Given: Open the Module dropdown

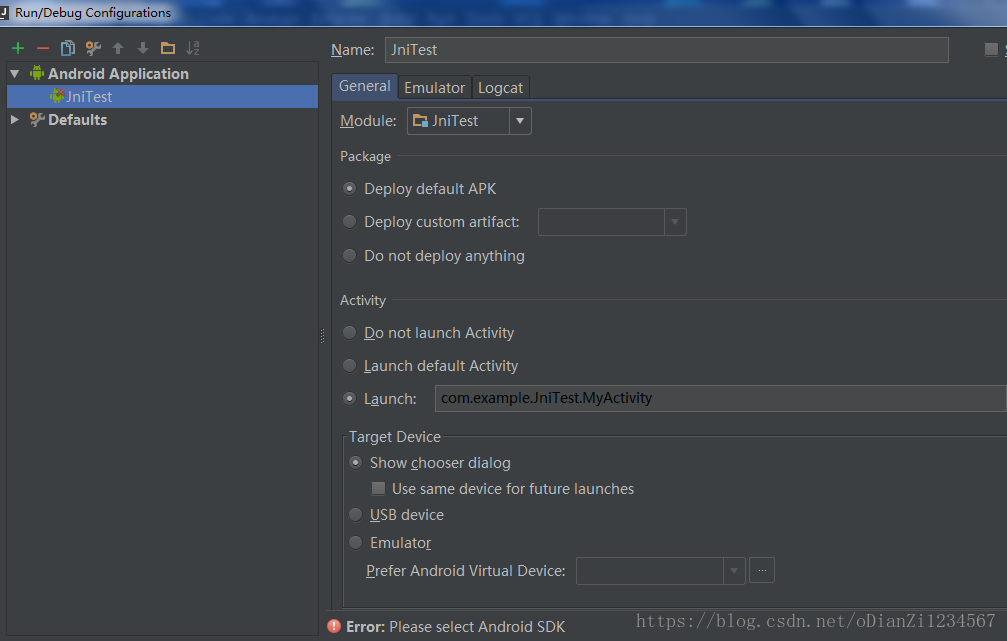Looking at the screenshot, I should coord(519,120).
